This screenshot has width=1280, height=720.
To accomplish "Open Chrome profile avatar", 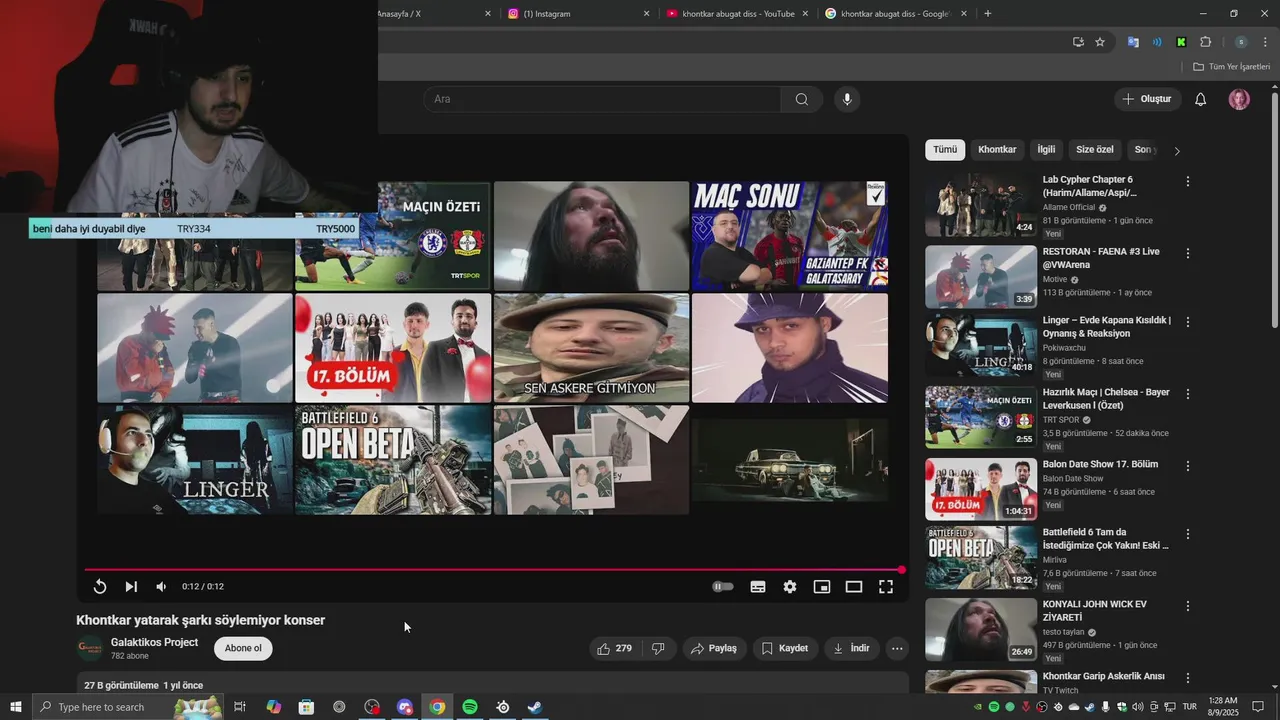I will click(x=1241, y=42).
